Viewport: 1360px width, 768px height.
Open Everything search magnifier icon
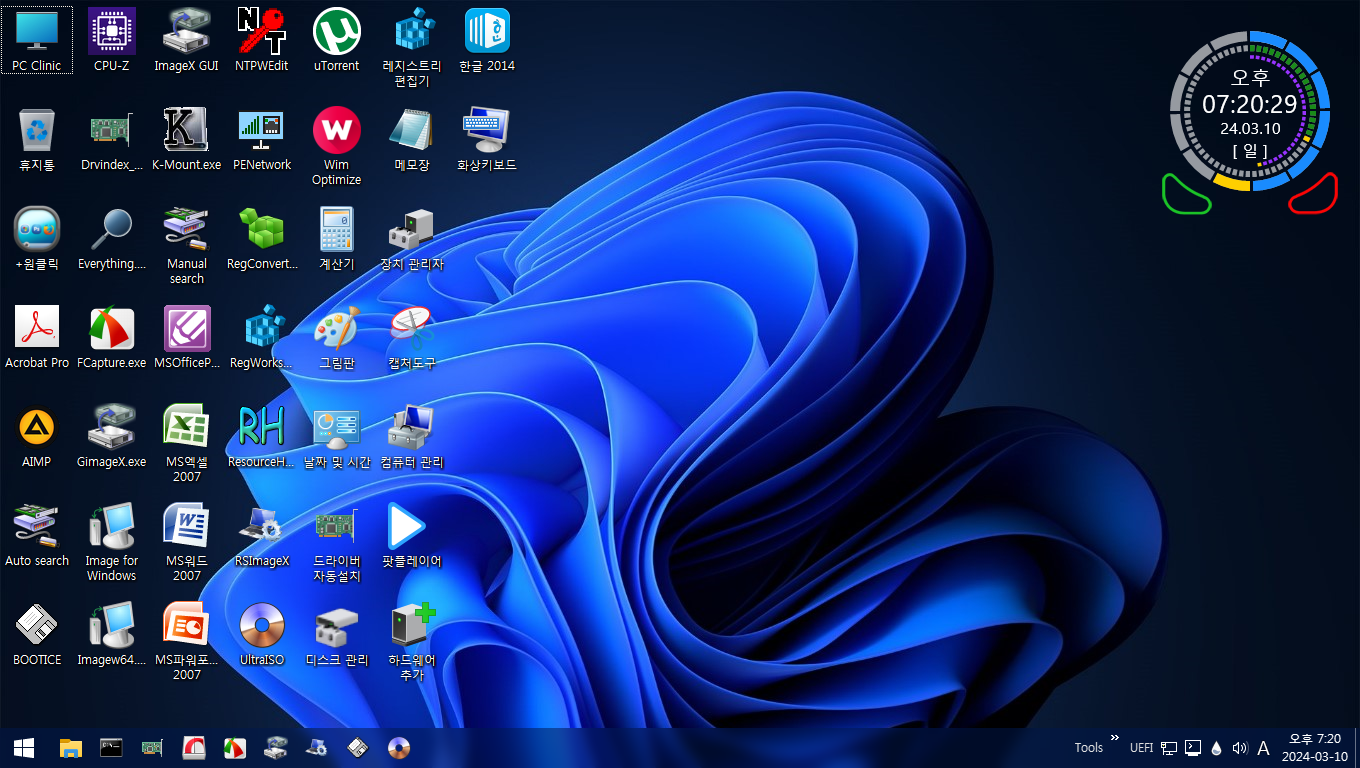pyautogui.click(x=112, y=239)
